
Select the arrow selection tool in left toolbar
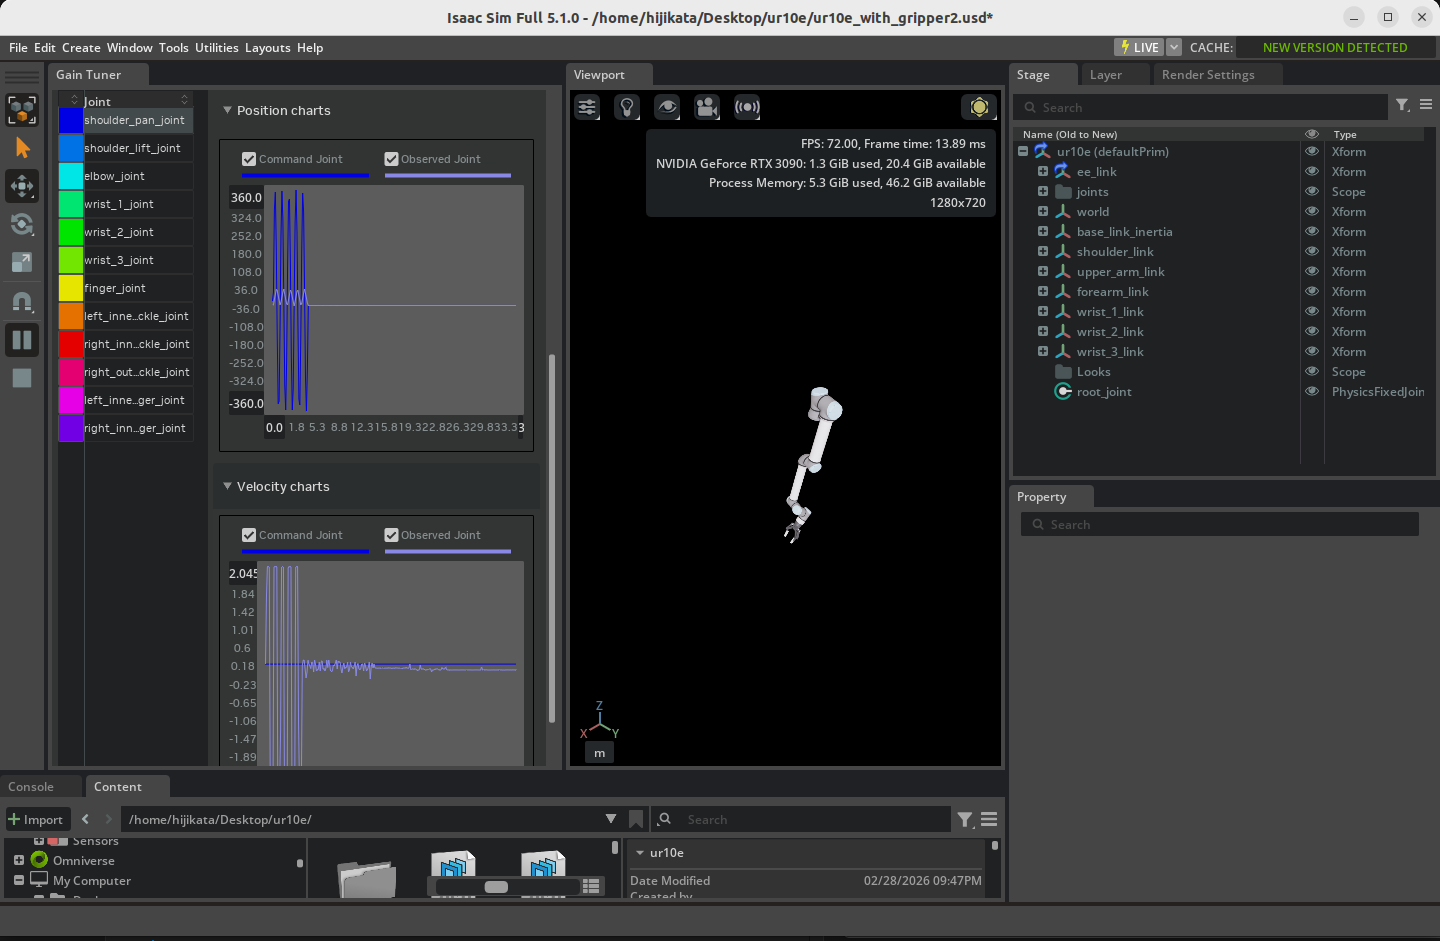point(22,149)
